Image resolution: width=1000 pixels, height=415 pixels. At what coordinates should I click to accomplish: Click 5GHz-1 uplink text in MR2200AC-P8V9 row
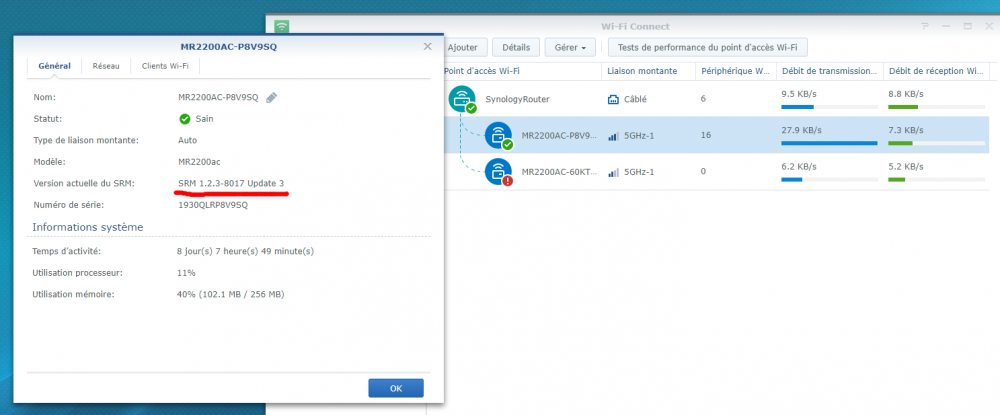(639, 136)
